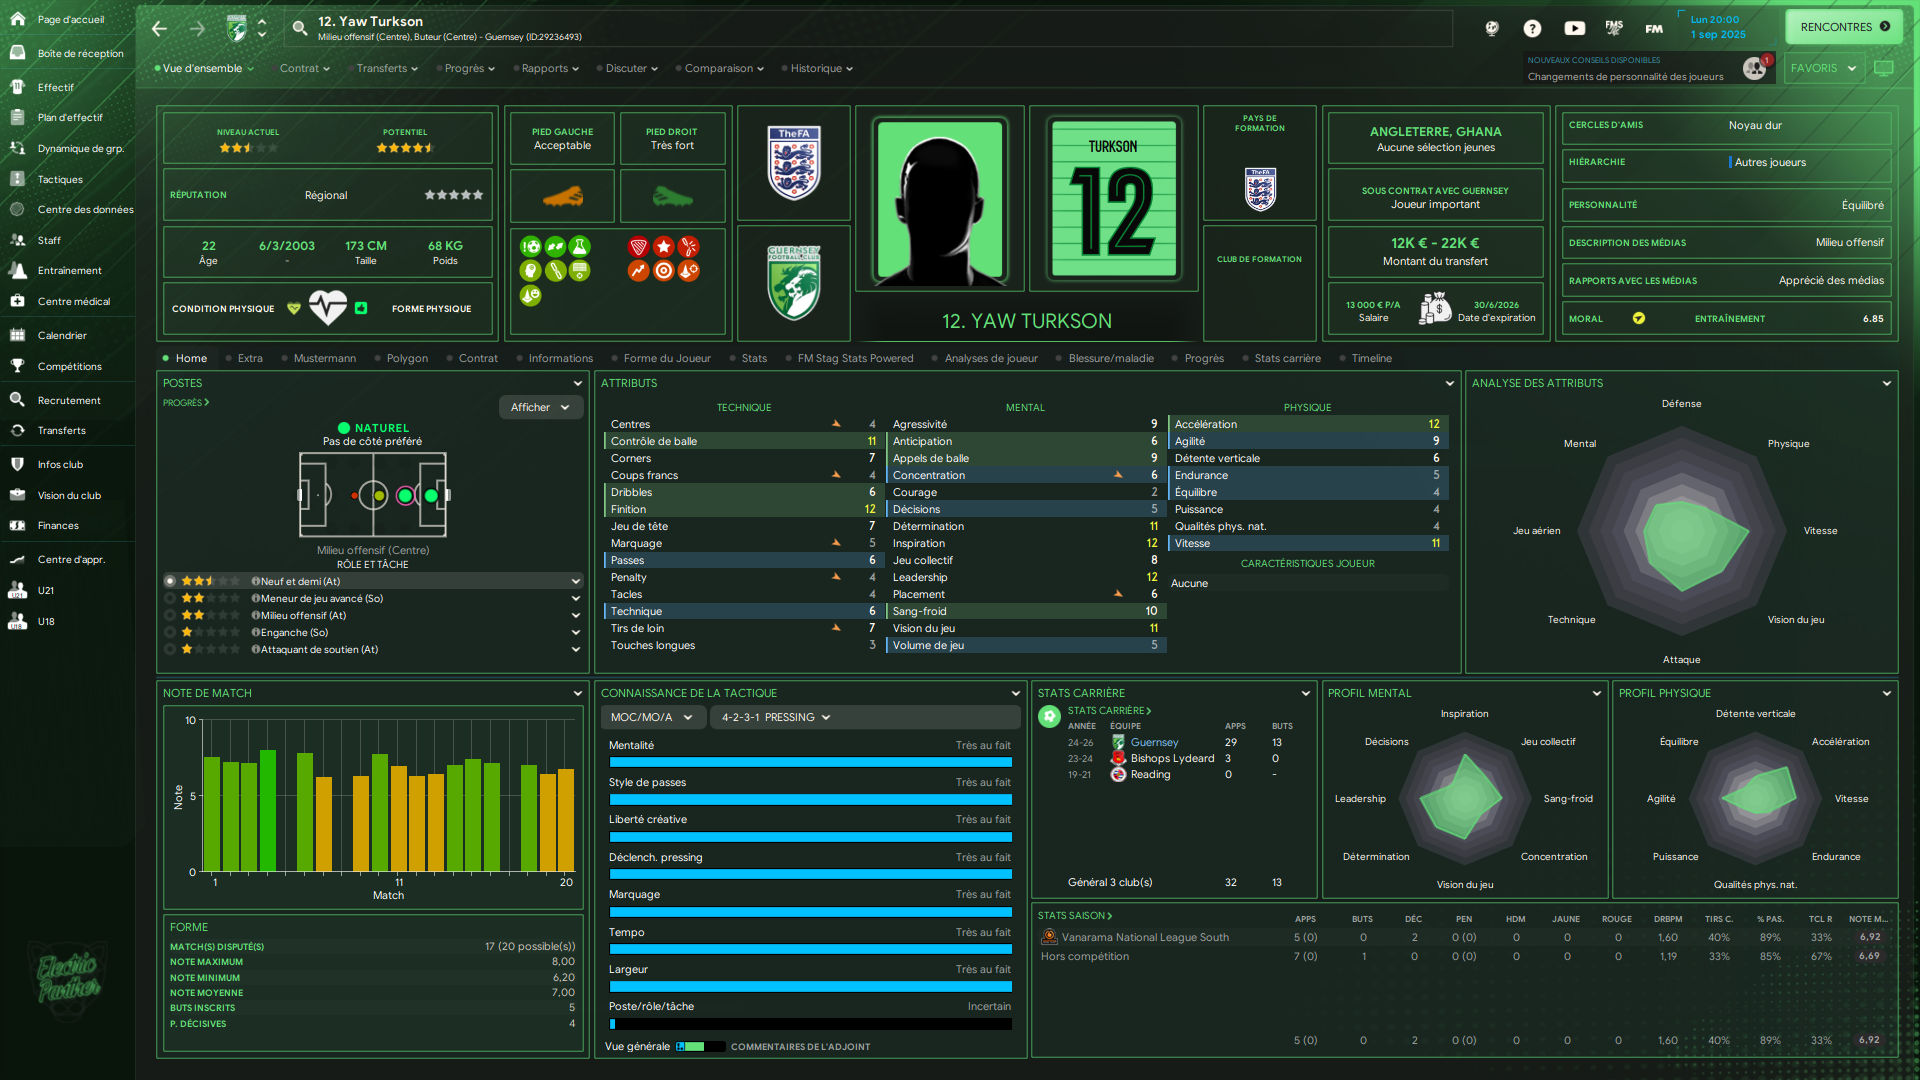Expand the Favoris dropdown
Image resolution: width=1920 pixels, height=1080 pixels.
pyautogui.click(x=1823, y=69)
